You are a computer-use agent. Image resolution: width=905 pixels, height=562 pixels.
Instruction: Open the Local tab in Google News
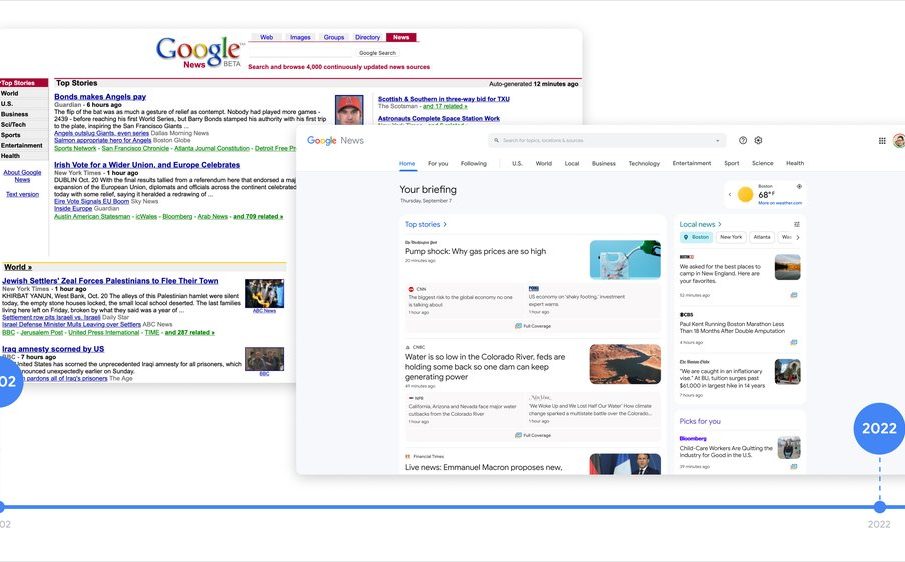pyautogui.click(x=572, y=163)
